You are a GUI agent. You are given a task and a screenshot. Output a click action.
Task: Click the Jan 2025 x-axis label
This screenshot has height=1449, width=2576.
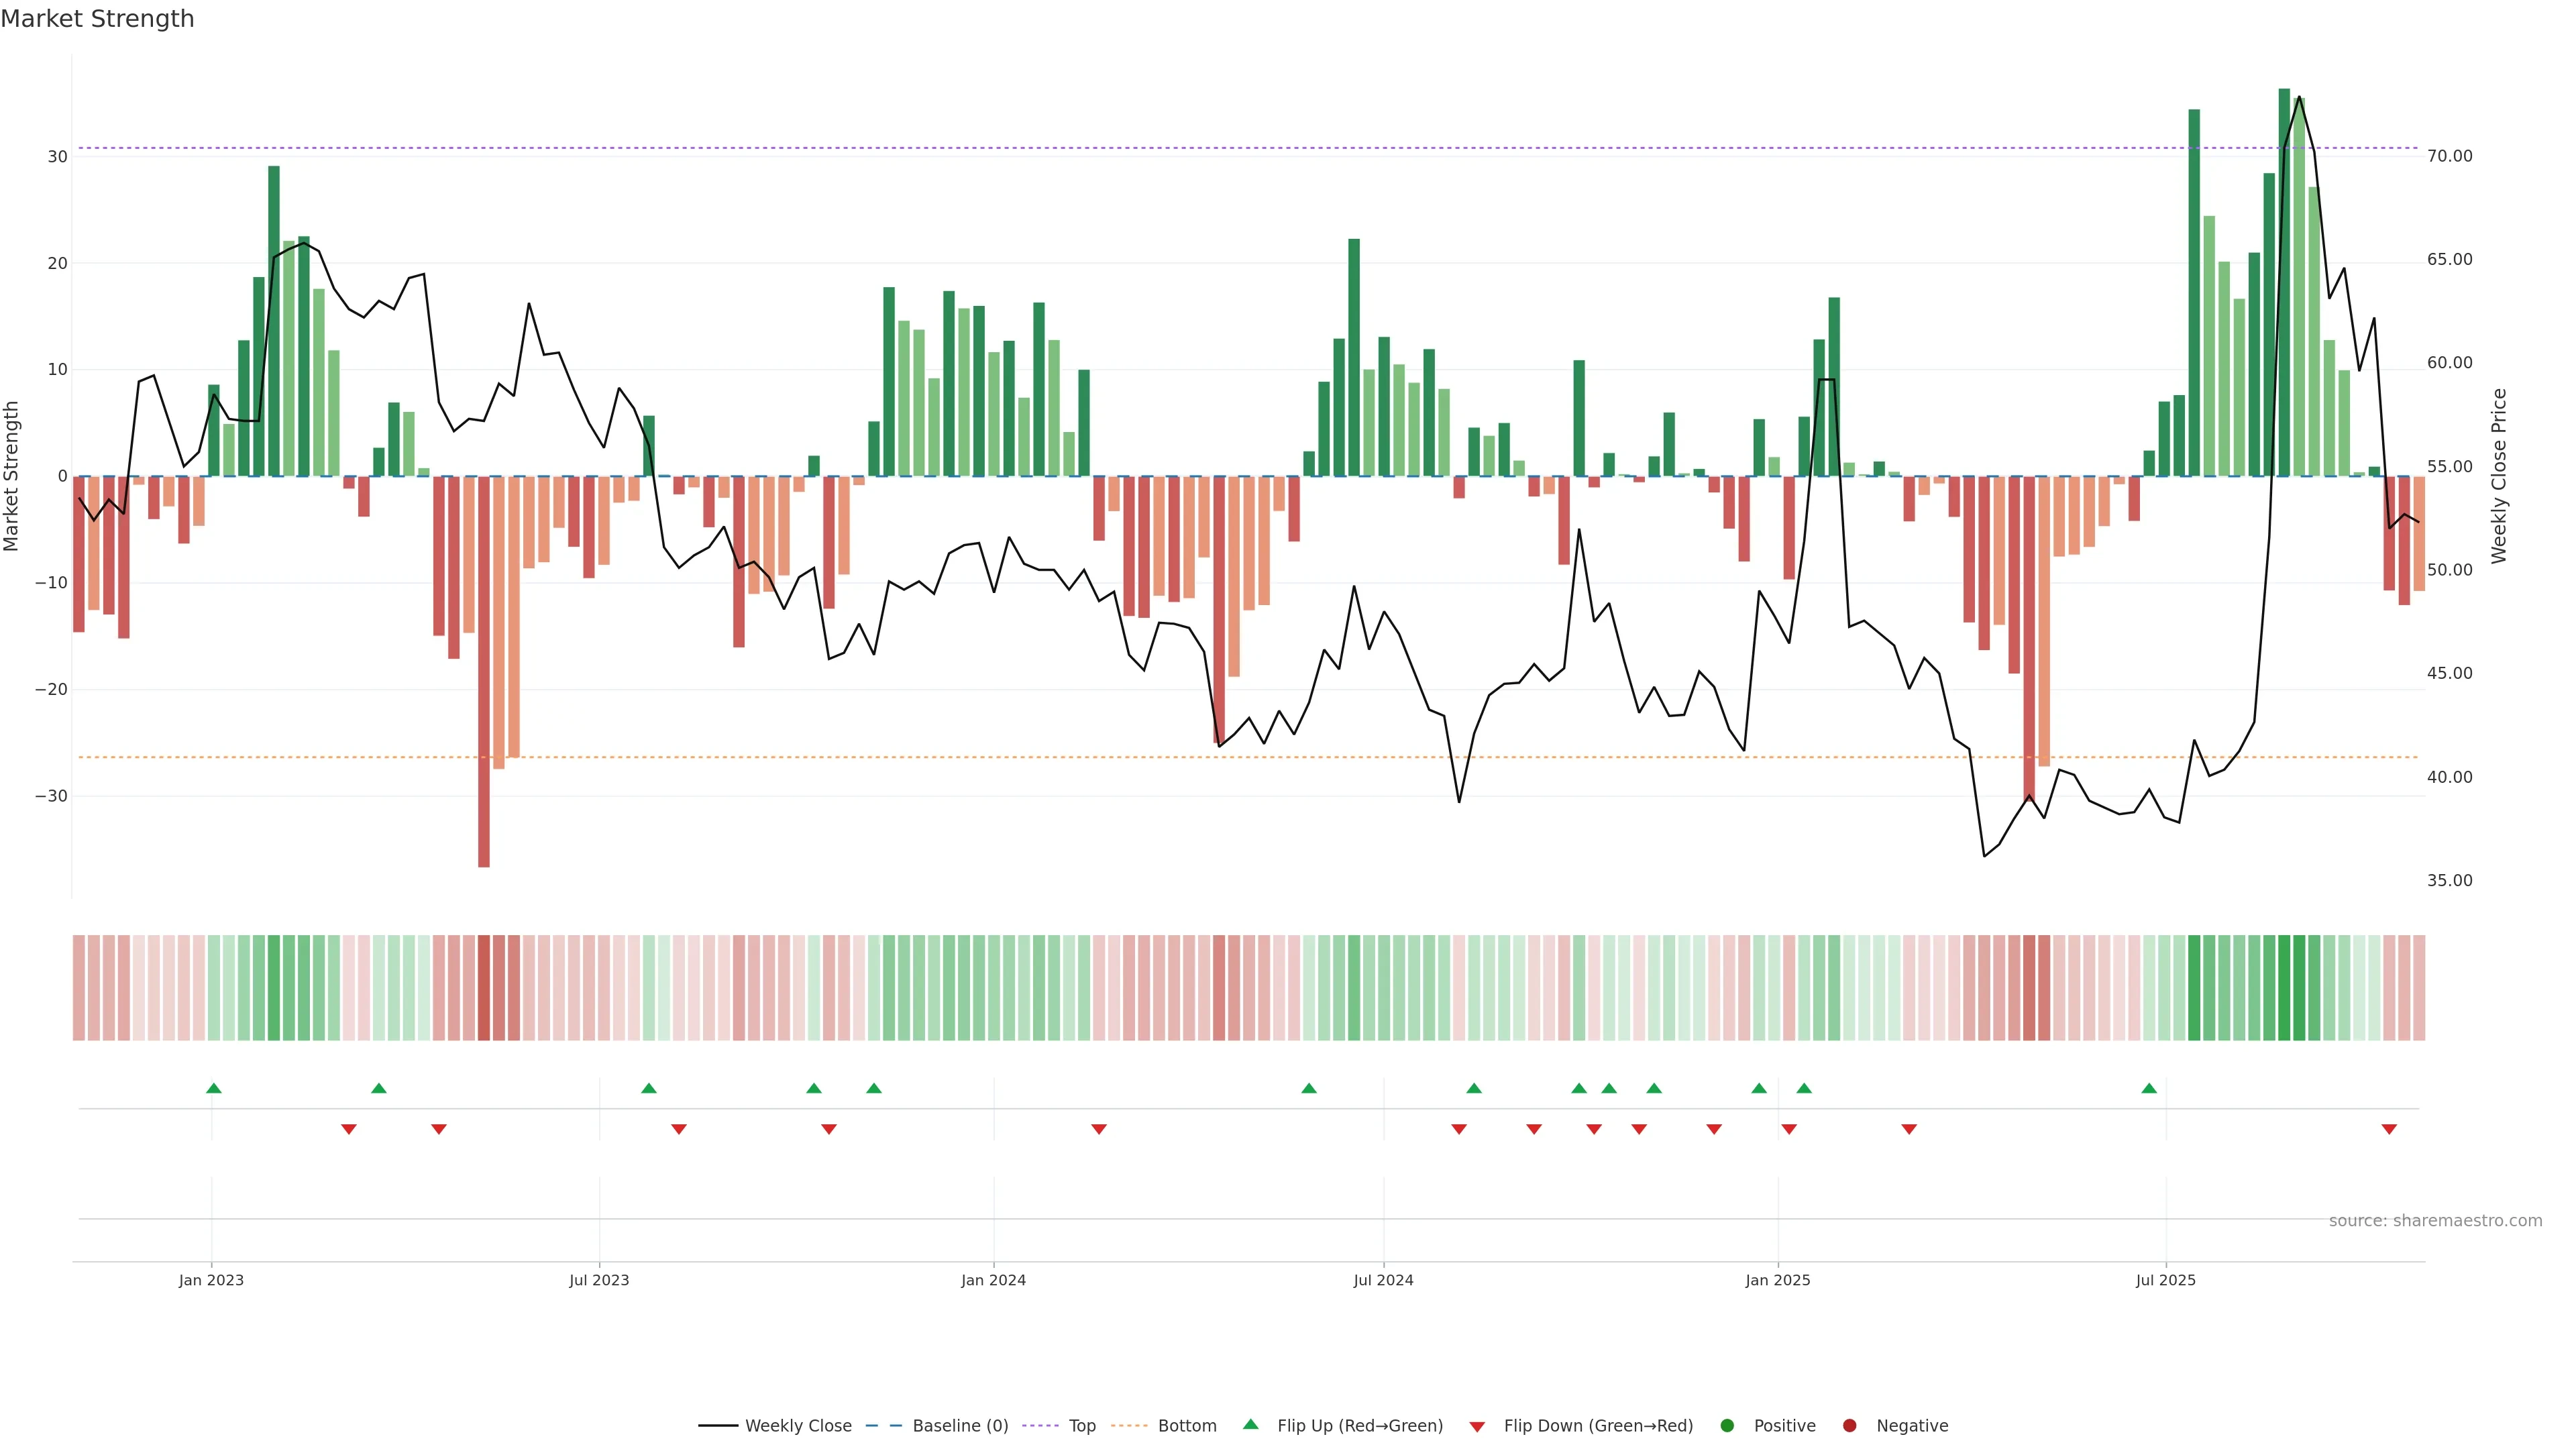(x=1778, y=1280)
